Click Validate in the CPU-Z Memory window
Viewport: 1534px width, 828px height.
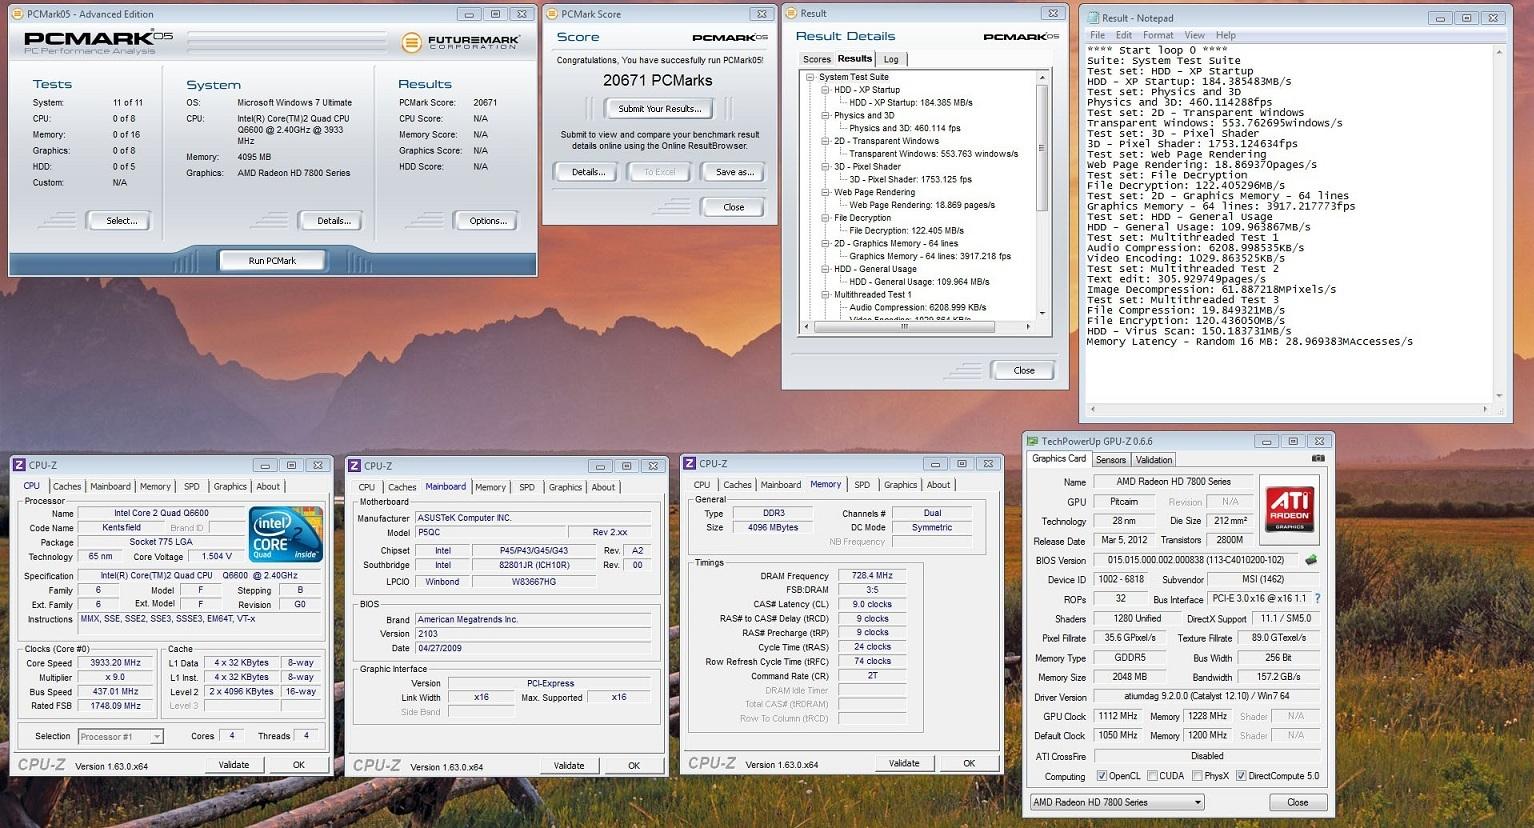coord(904,763)
